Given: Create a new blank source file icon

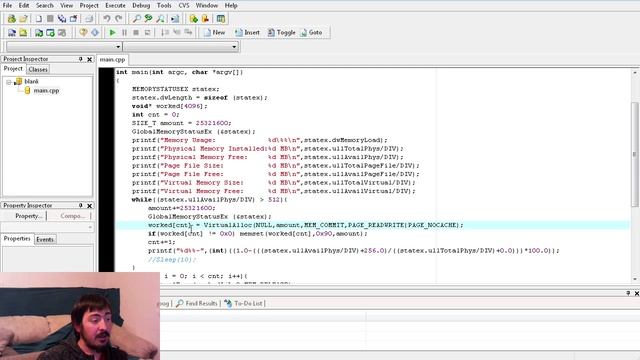Looking at the screenshot, I should [38, 19].
